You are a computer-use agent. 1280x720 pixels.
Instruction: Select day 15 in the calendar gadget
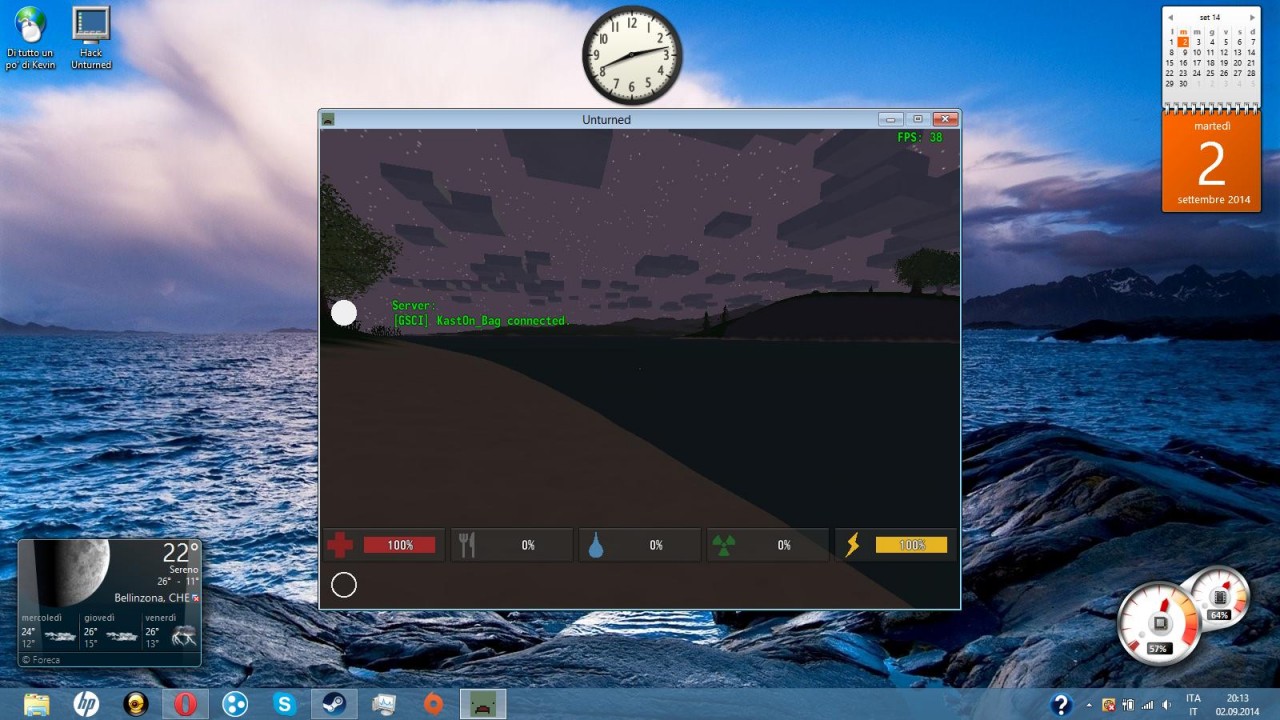tap(1170, 63)
